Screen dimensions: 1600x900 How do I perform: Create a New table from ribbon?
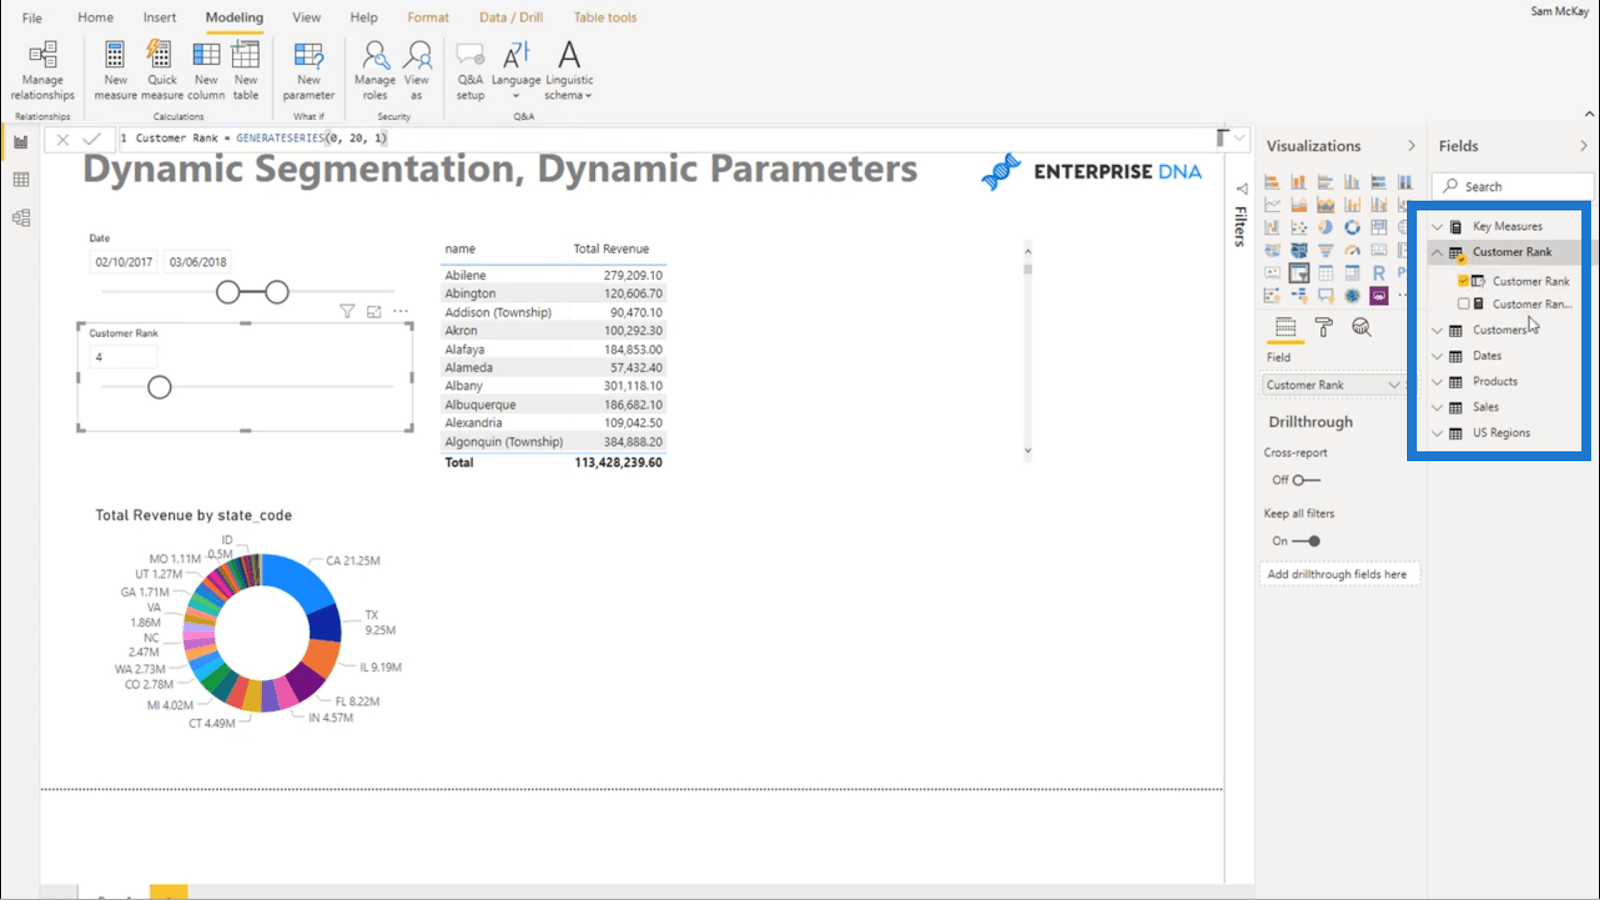coord(246,71)
